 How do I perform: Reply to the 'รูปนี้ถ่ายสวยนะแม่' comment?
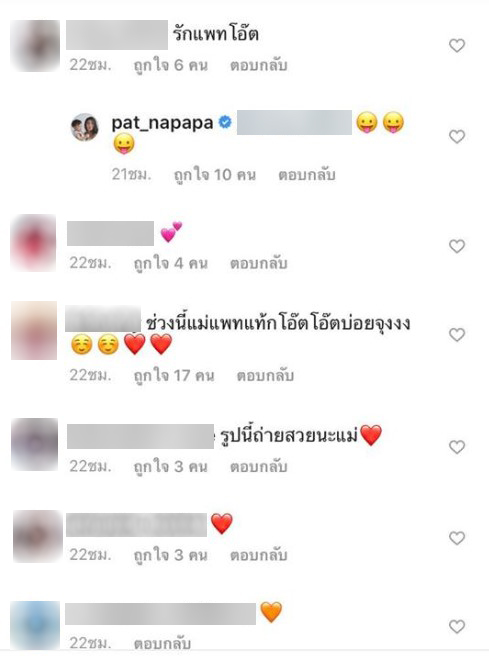(258, 467)
